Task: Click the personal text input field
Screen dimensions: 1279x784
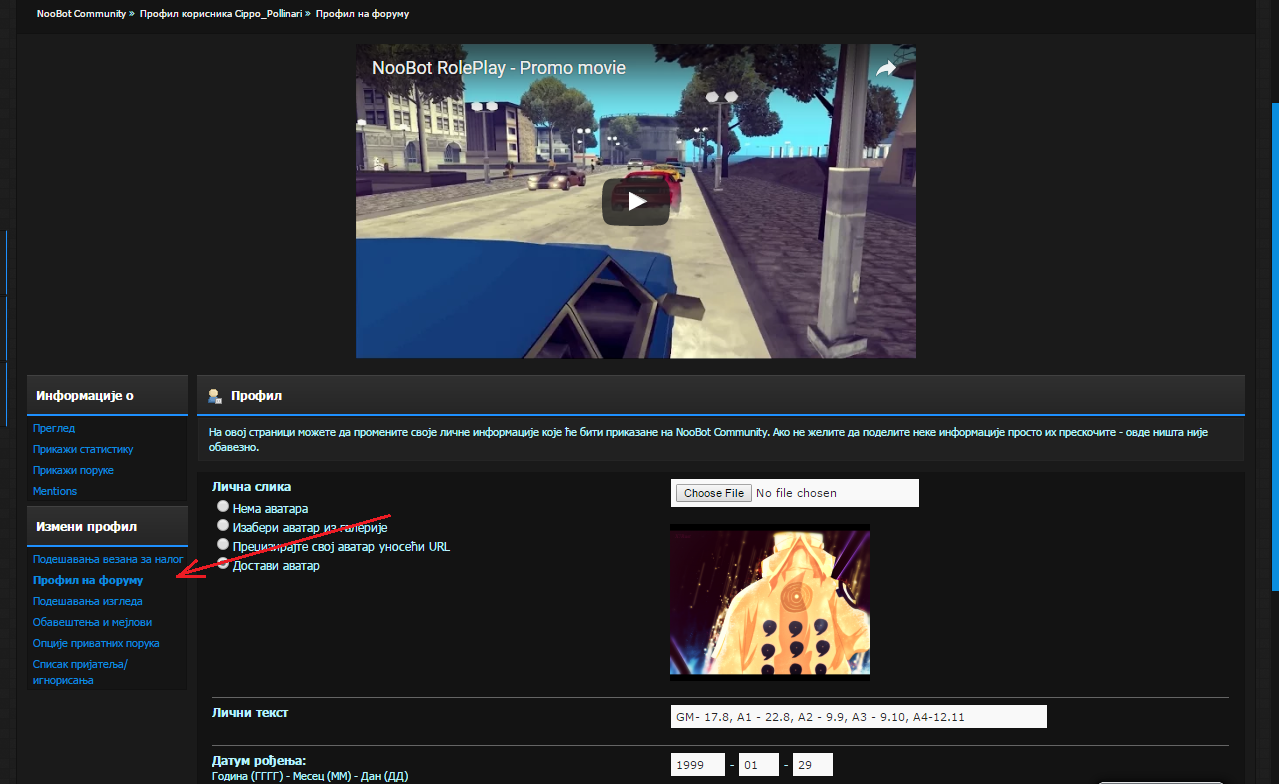Action: pos(858,716)
